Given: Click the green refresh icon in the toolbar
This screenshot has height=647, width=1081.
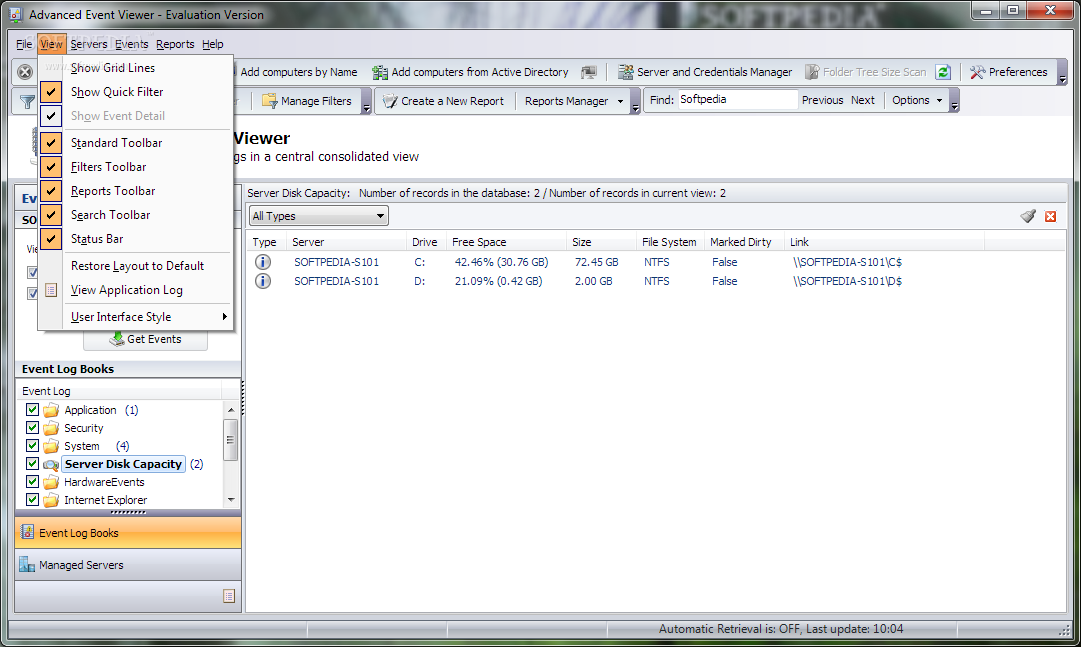Looking at the screenshot, I should pyautogui.click(x=943, y=72).
